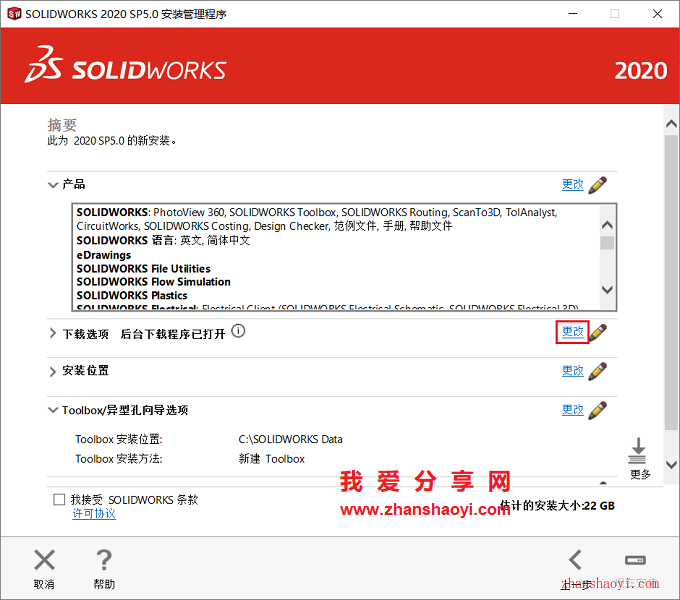Viewport: 680px width, 600px height.
Task: Click main page scrollbar up arrow
Action: (671, 124)
